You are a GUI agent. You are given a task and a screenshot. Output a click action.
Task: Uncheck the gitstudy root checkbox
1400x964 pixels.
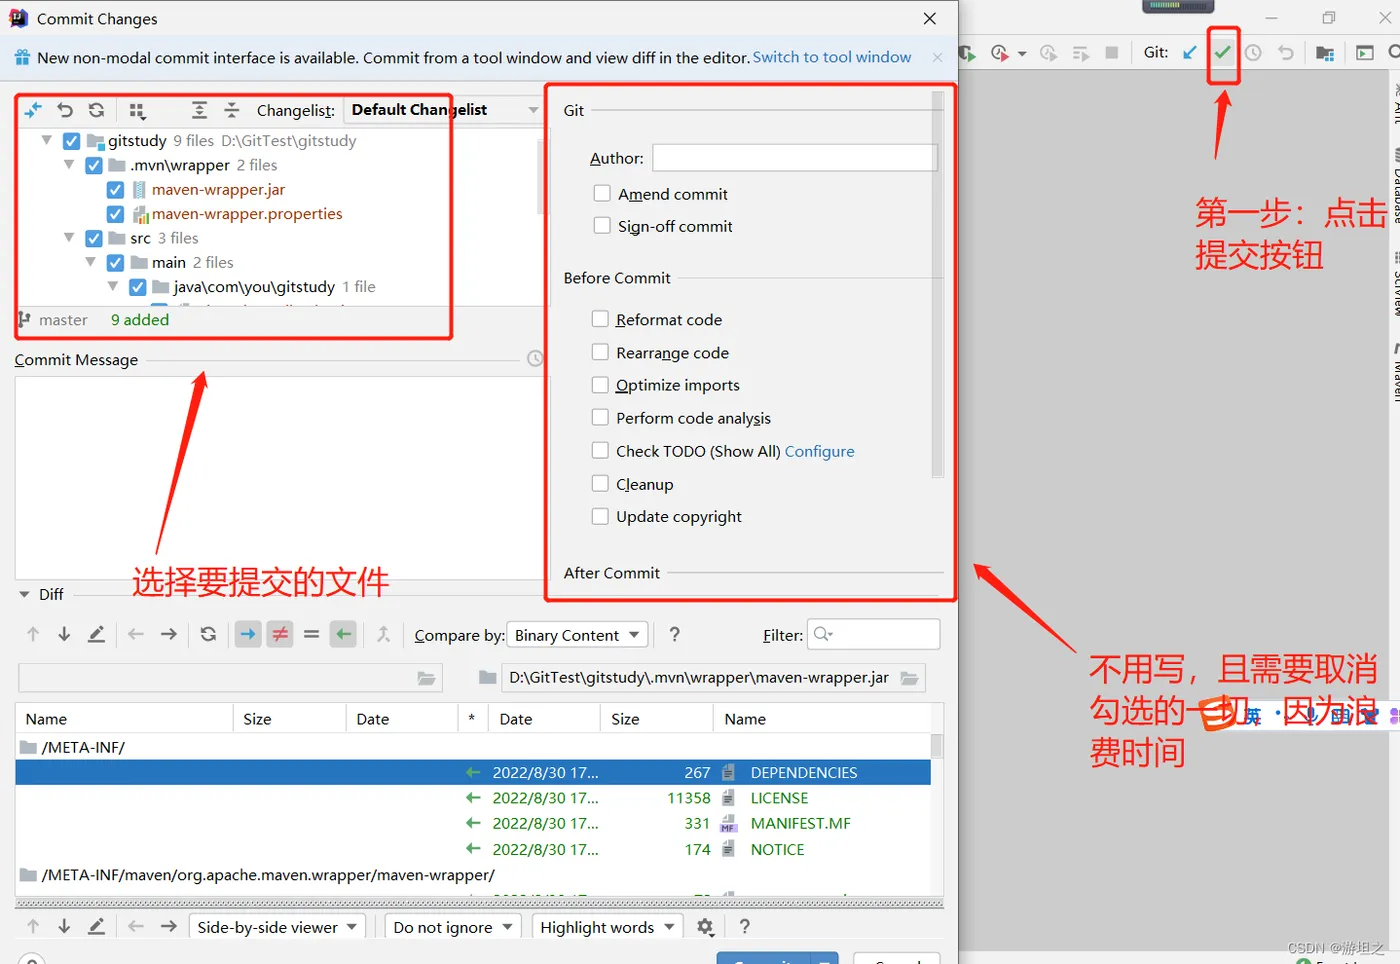pyautogui.click(x=72, y=141)
